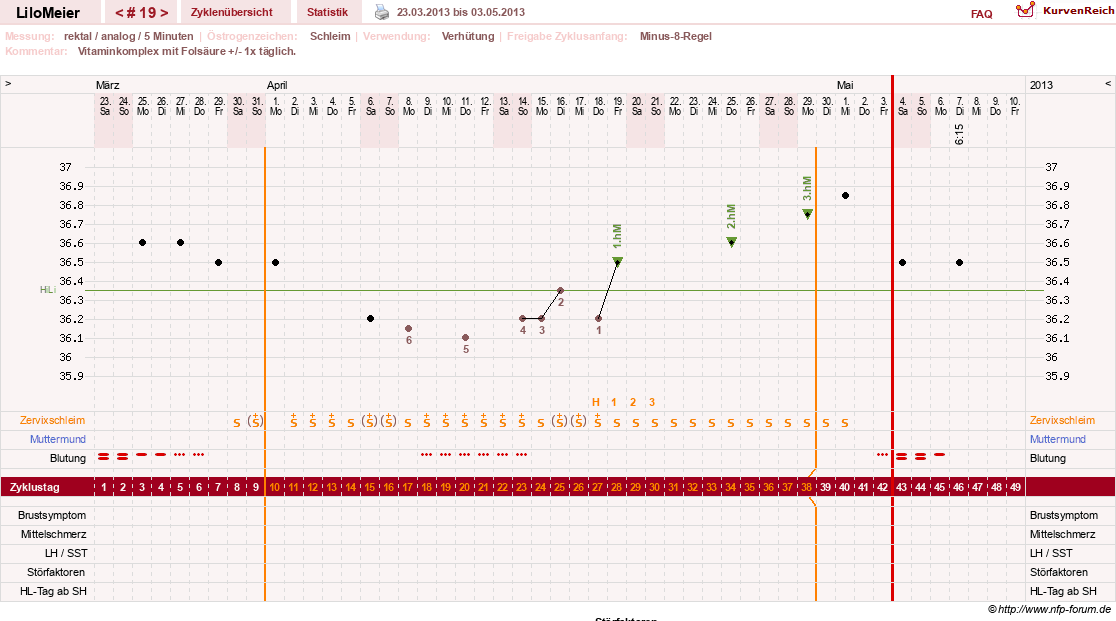Go to next cycle with the > arrow after # 19

pyautogui.click(x=164, y=13)
